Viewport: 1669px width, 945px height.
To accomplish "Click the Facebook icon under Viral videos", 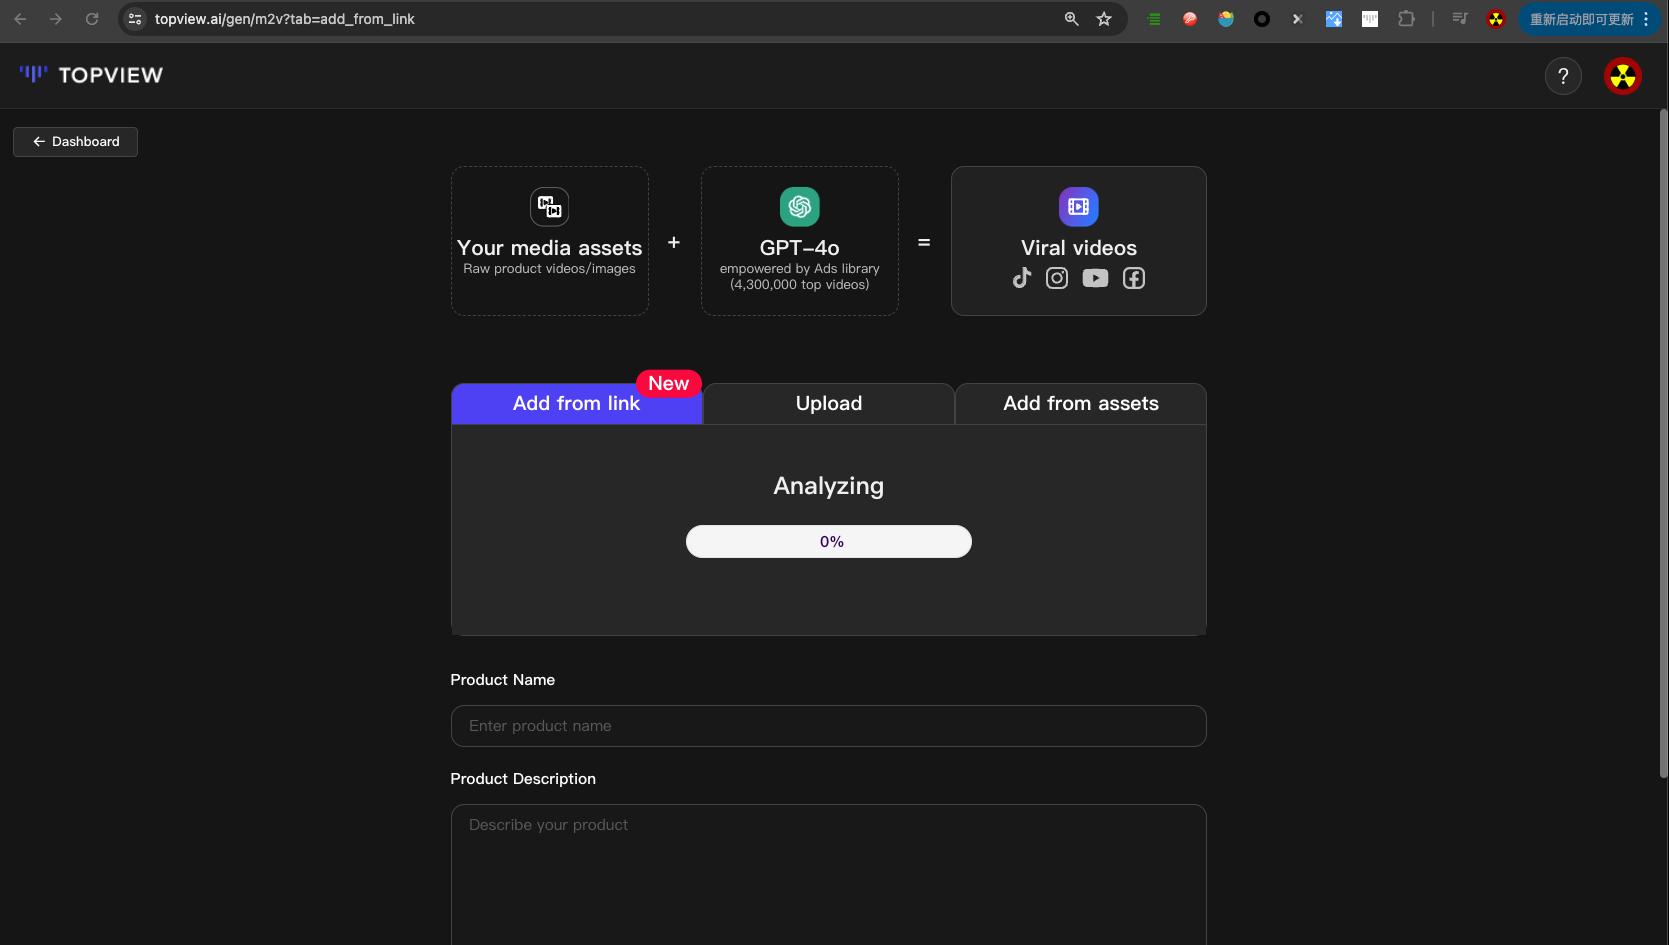I will [x=1134, y=278].
